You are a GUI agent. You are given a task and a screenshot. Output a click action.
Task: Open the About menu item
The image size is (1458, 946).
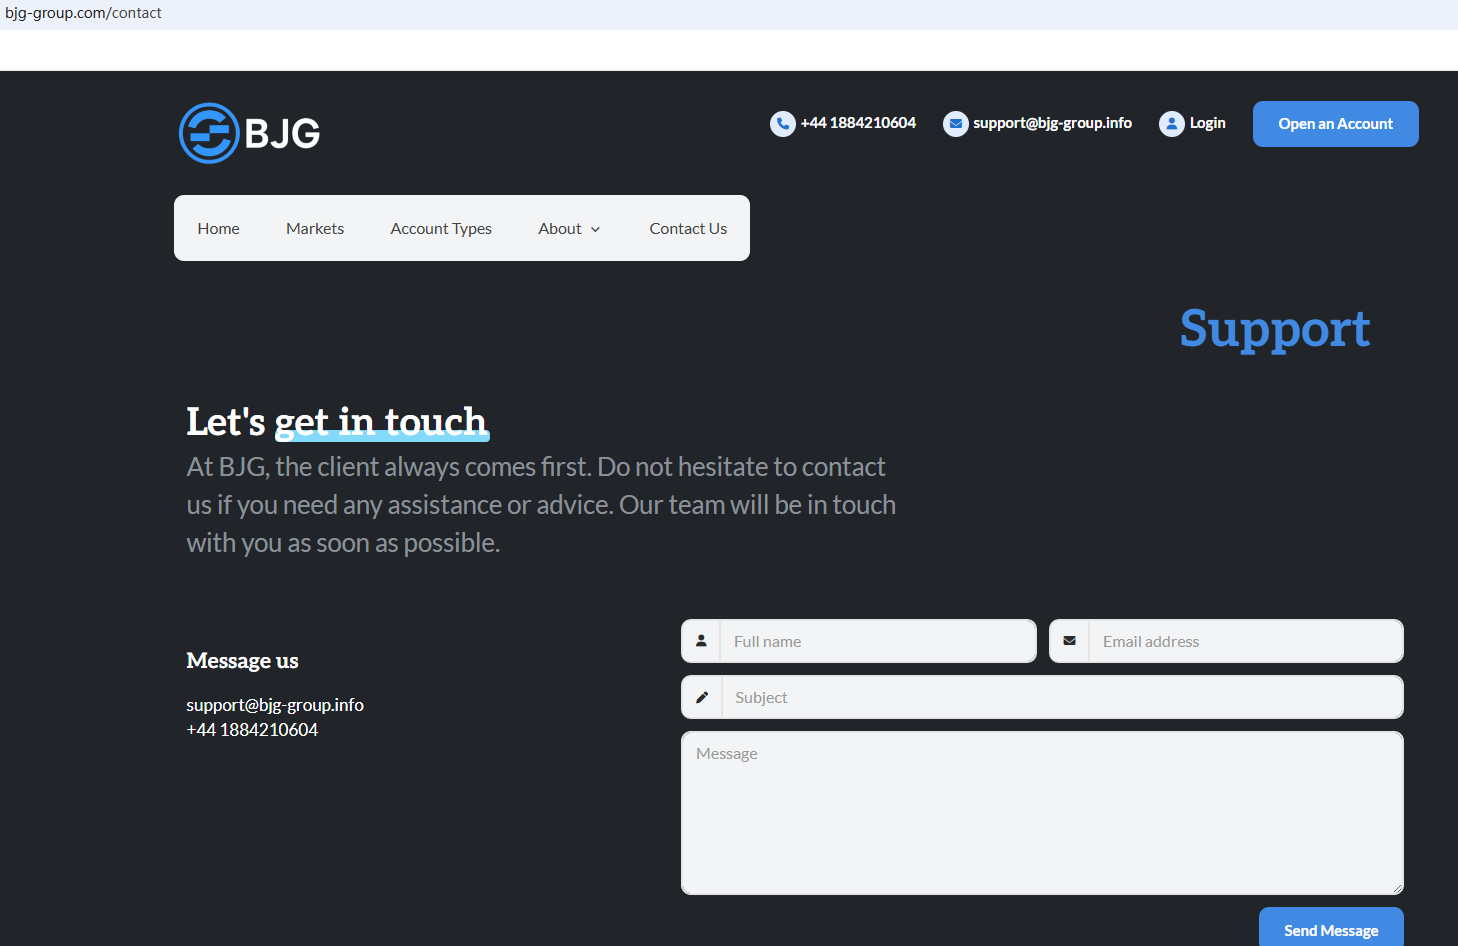coord(560,229)
